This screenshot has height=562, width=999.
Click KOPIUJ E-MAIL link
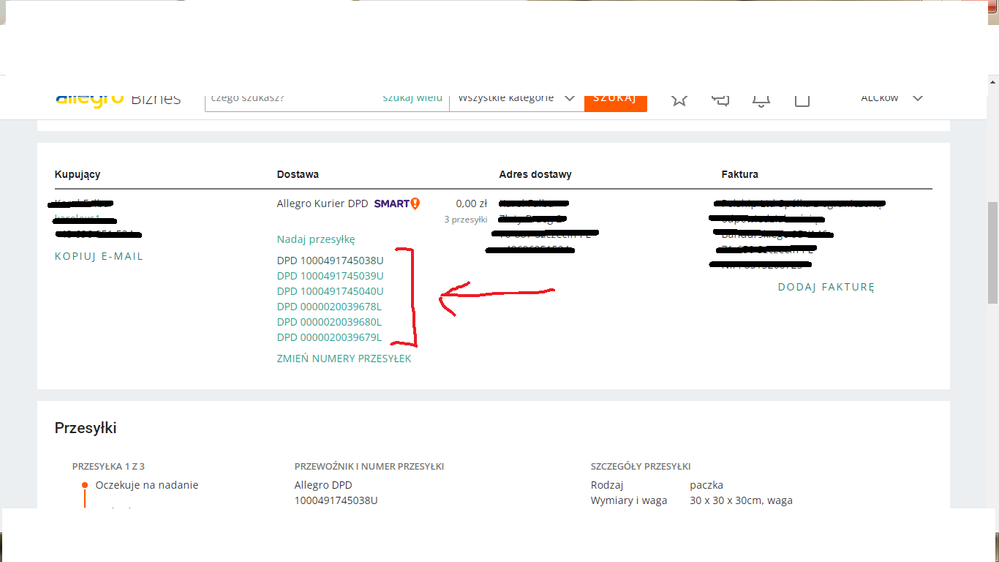pos(99,256)
